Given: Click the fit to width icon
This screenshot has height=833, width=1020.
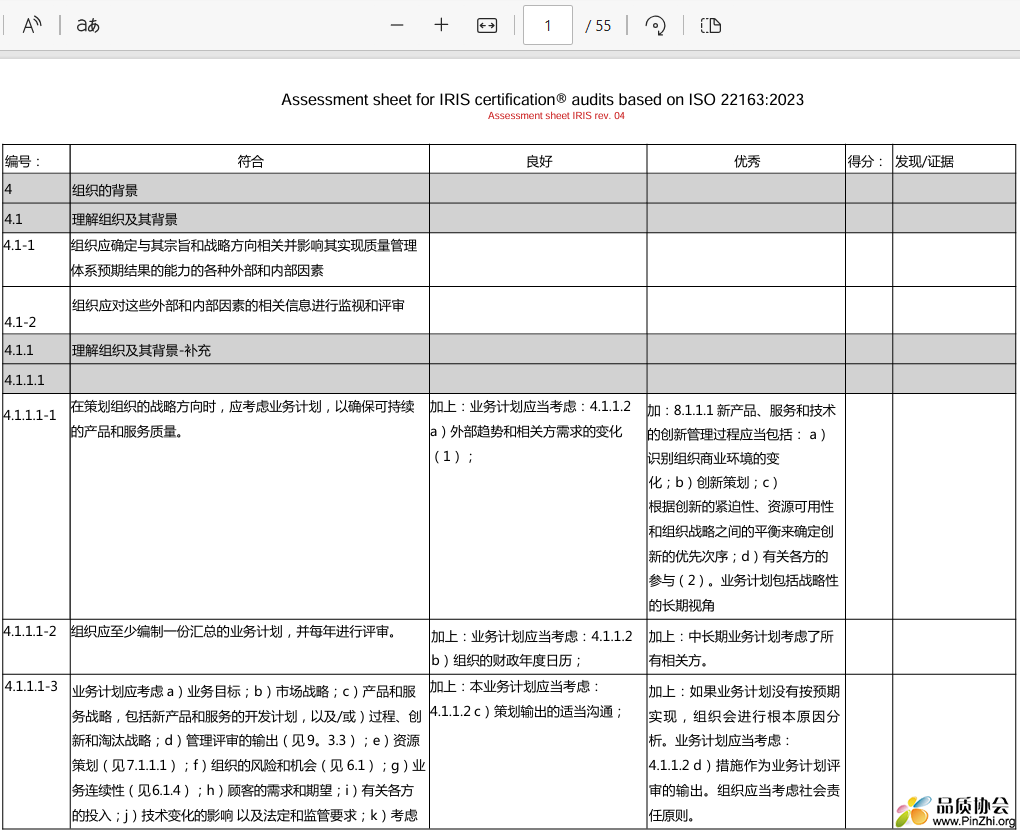Looking at the screenshot, I should pos(487,25).
